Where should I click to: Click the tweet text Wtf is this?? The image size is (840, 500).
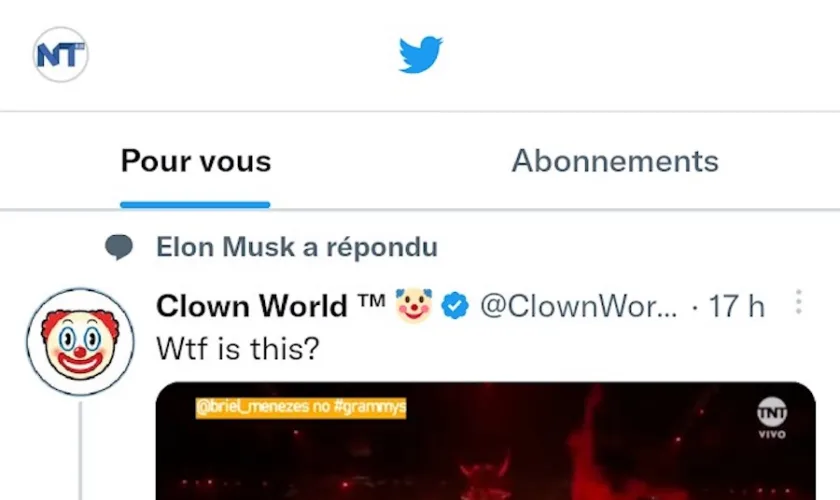236,349
